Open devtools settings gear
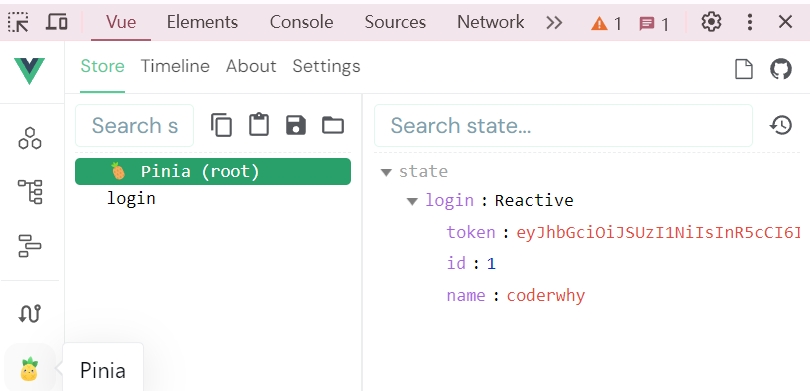 pyautogui.click(x=711, y=22)
